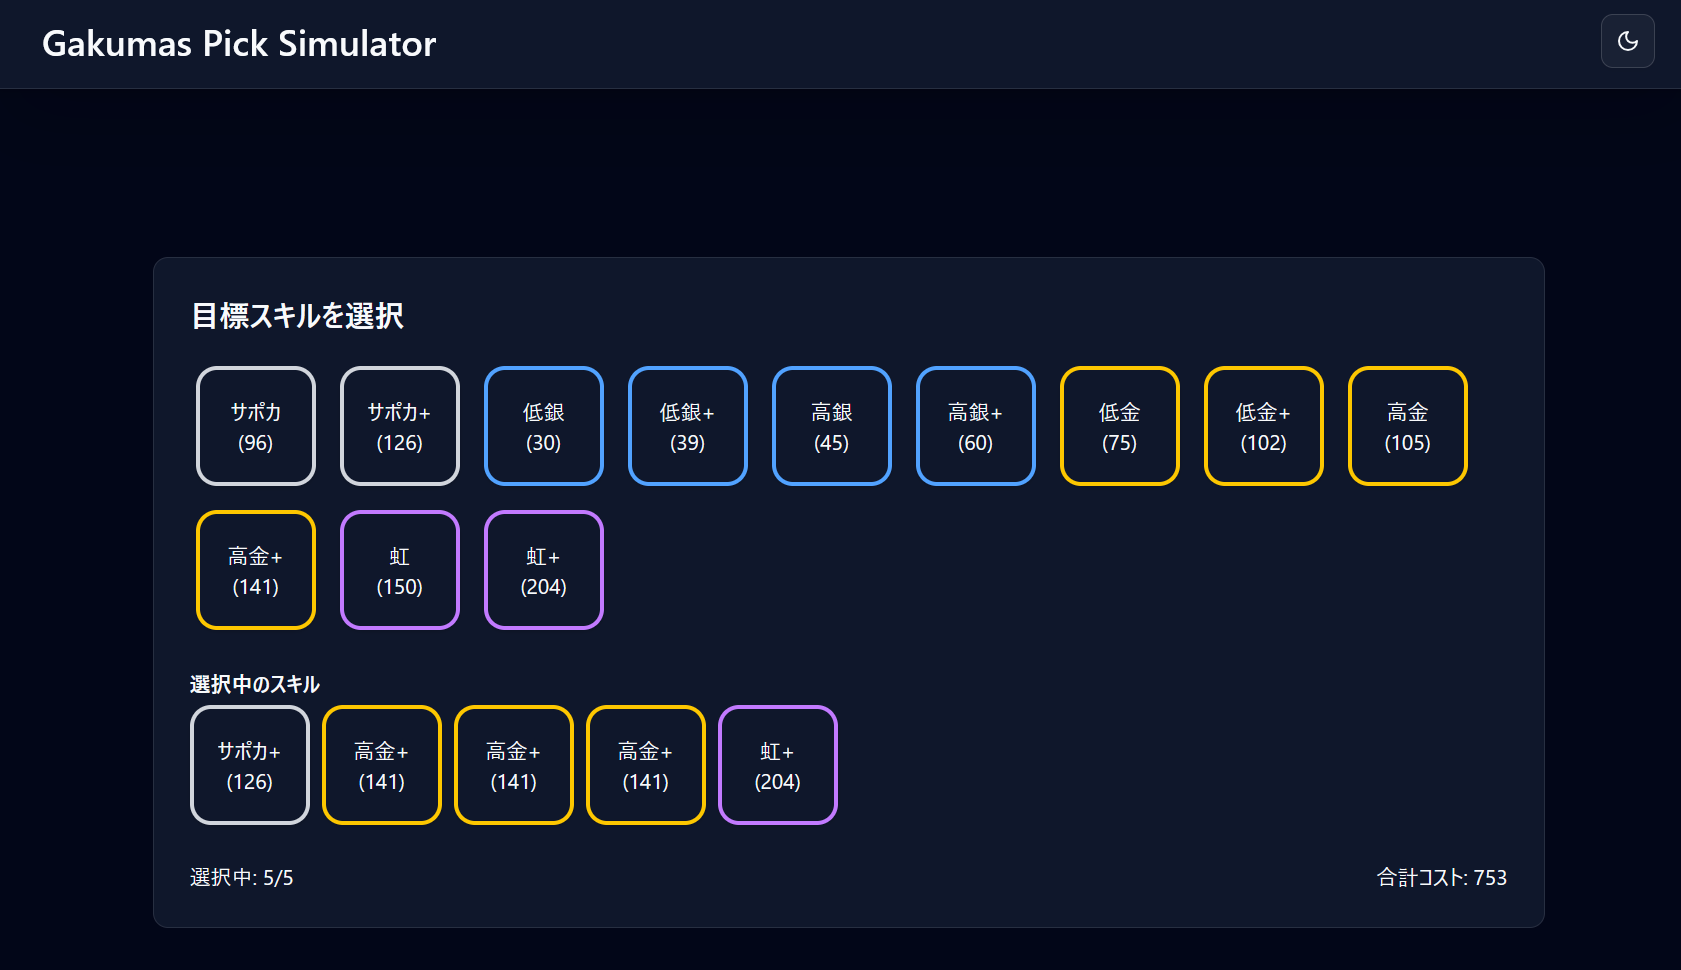Select the サポカ+ (126) skill card
The width and height of the screenshot is (1681, 970).
tap(399, 425)
